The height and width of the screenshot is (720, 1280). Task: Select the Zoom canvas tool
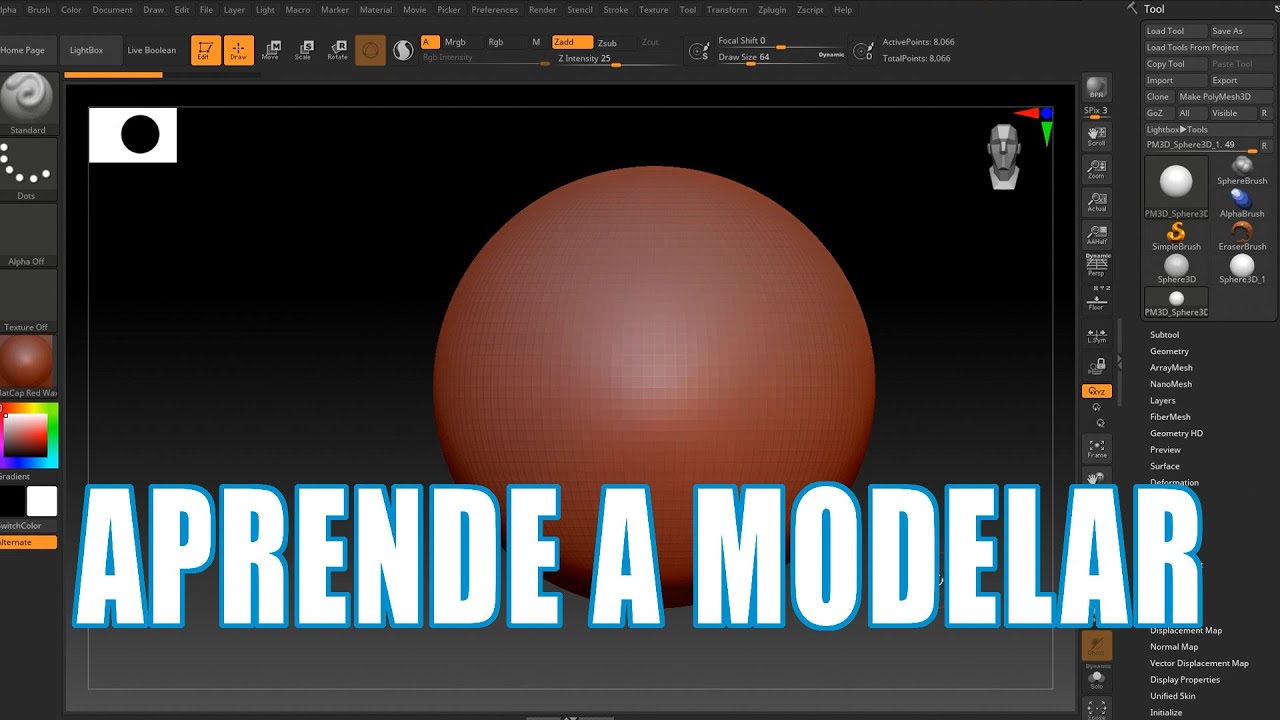[1097, 169]
